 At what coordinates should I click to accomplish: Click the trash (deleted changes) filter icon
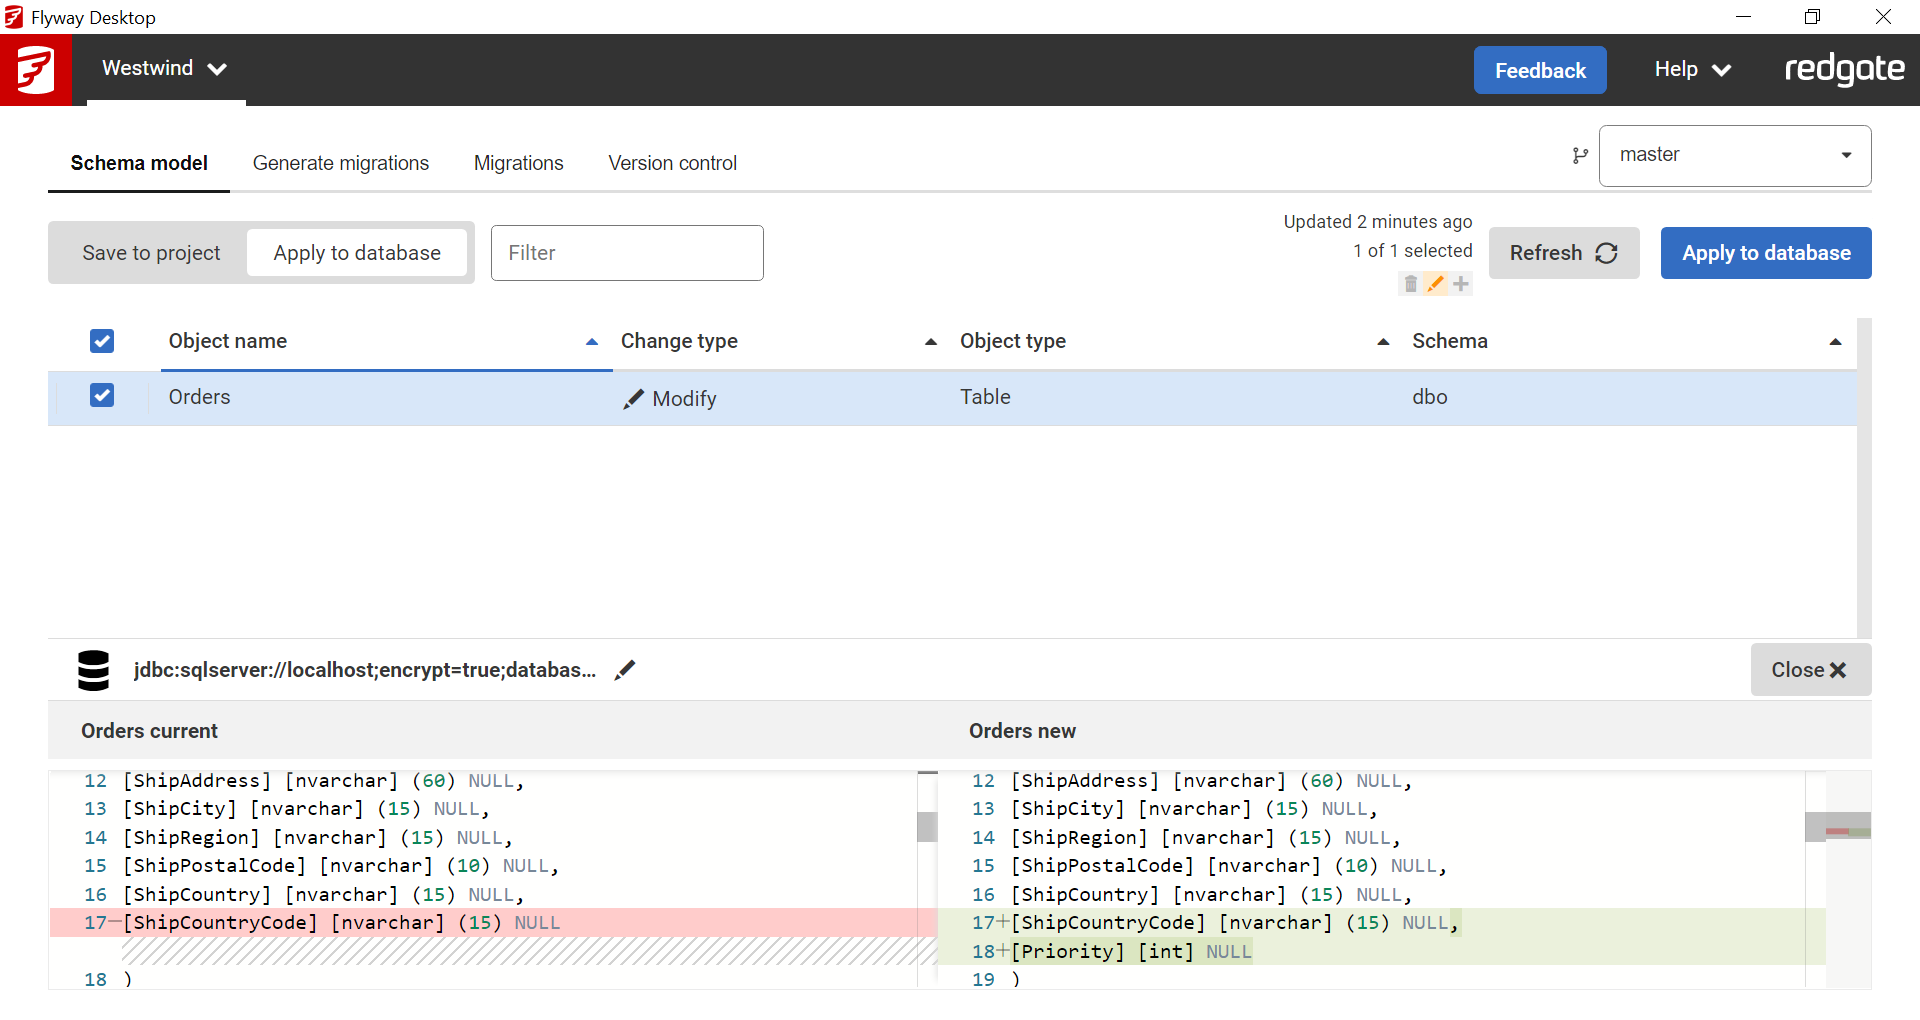1410,284
